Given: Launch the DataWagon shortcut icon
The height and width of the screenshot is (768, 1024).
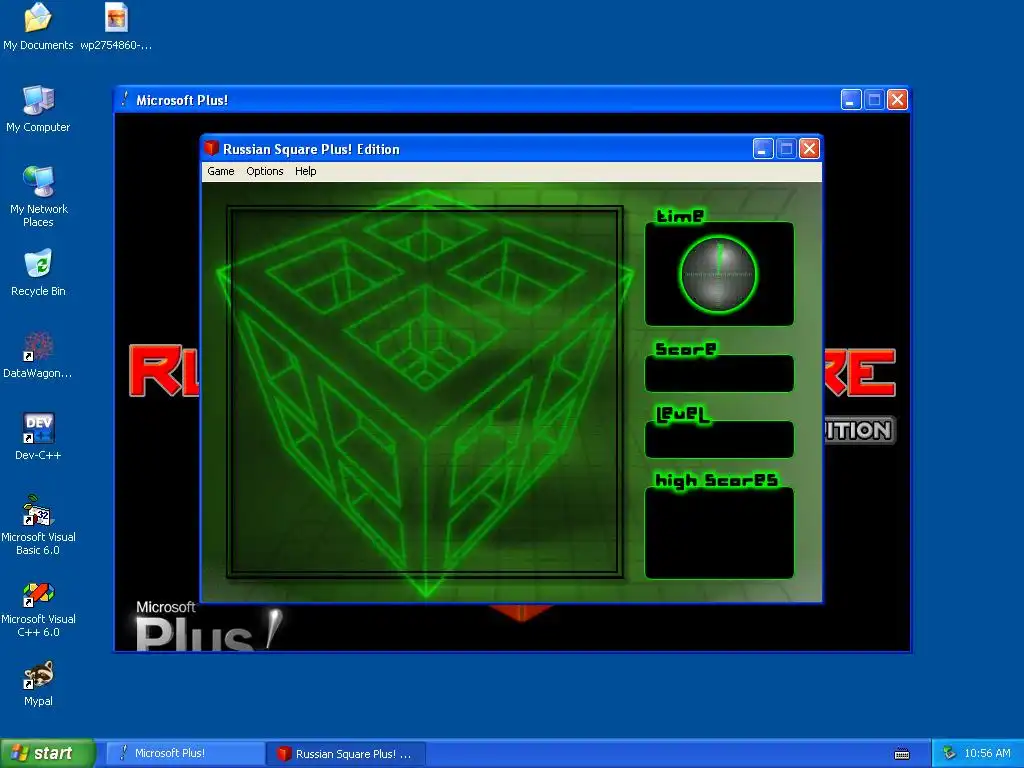Looking at the screenshot, I should click(38, 355).
